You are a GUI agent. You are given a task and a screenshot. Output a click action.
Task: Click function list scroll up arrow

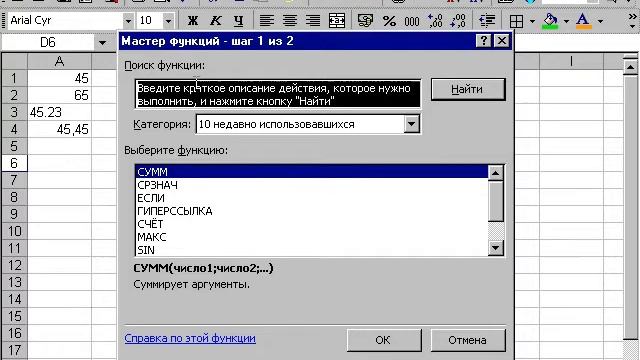coord(496,173)
